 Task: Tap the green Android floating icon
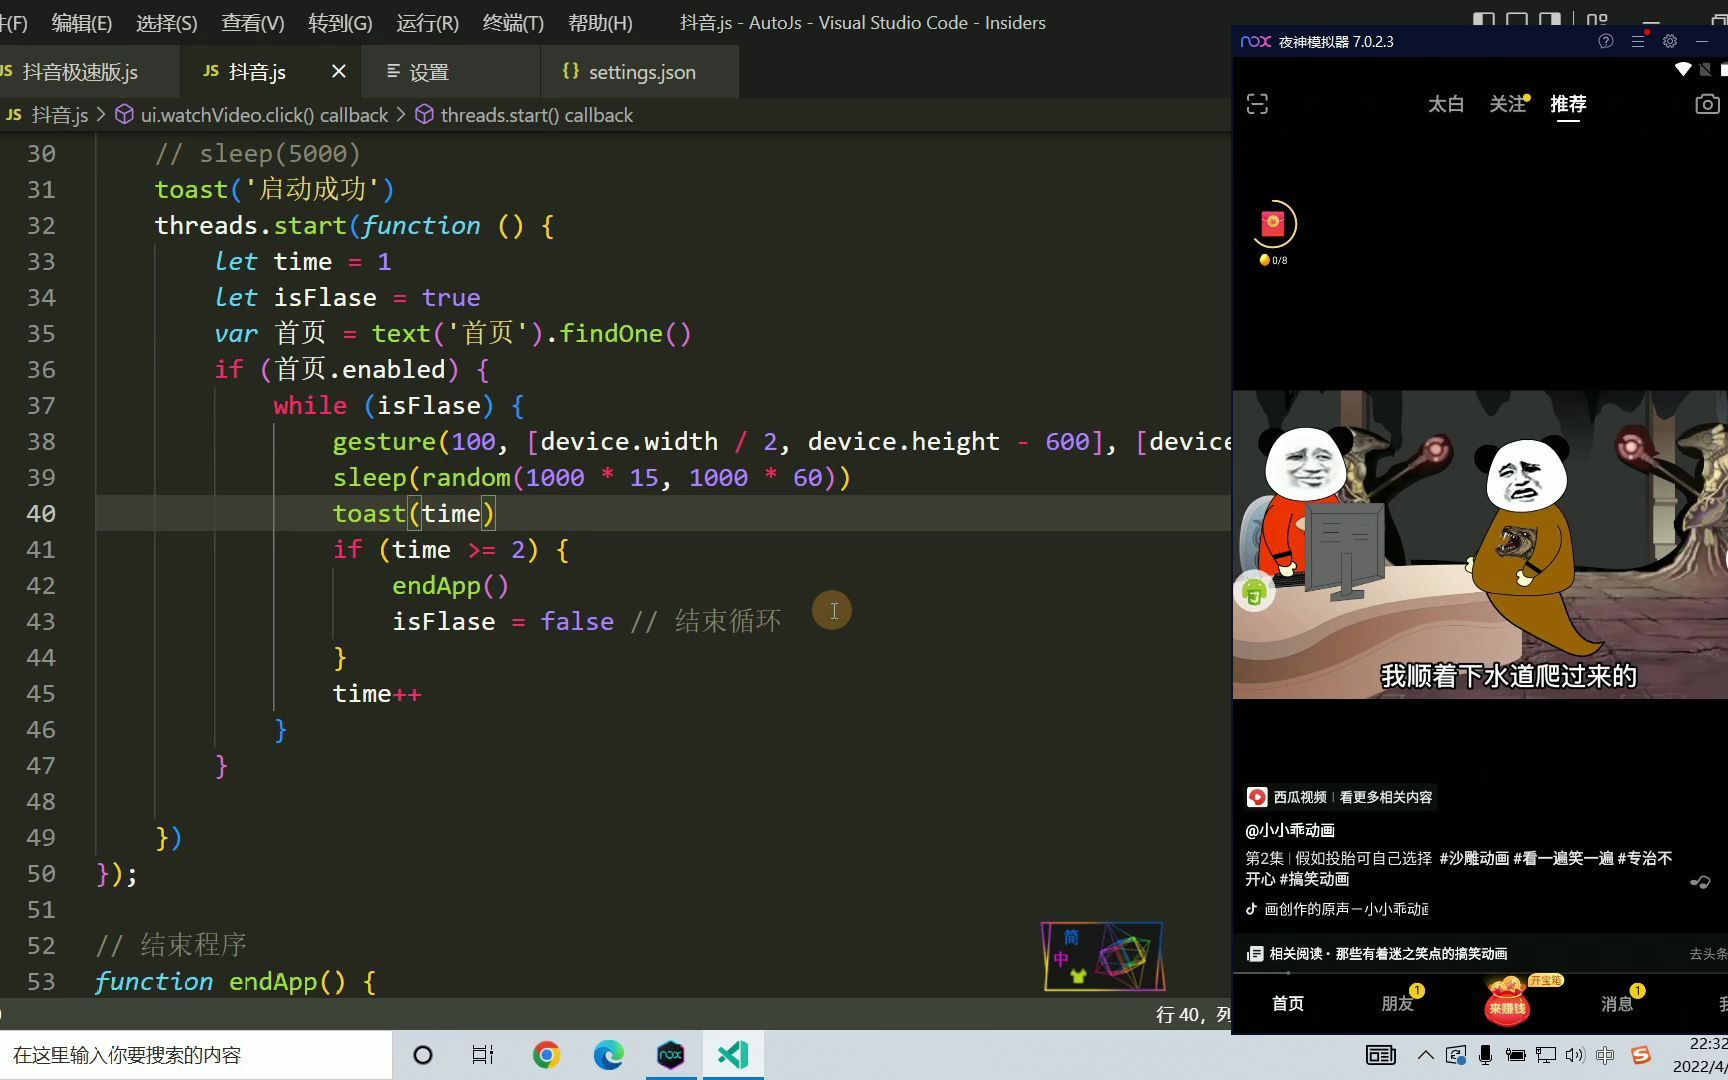coord(1254,592)
